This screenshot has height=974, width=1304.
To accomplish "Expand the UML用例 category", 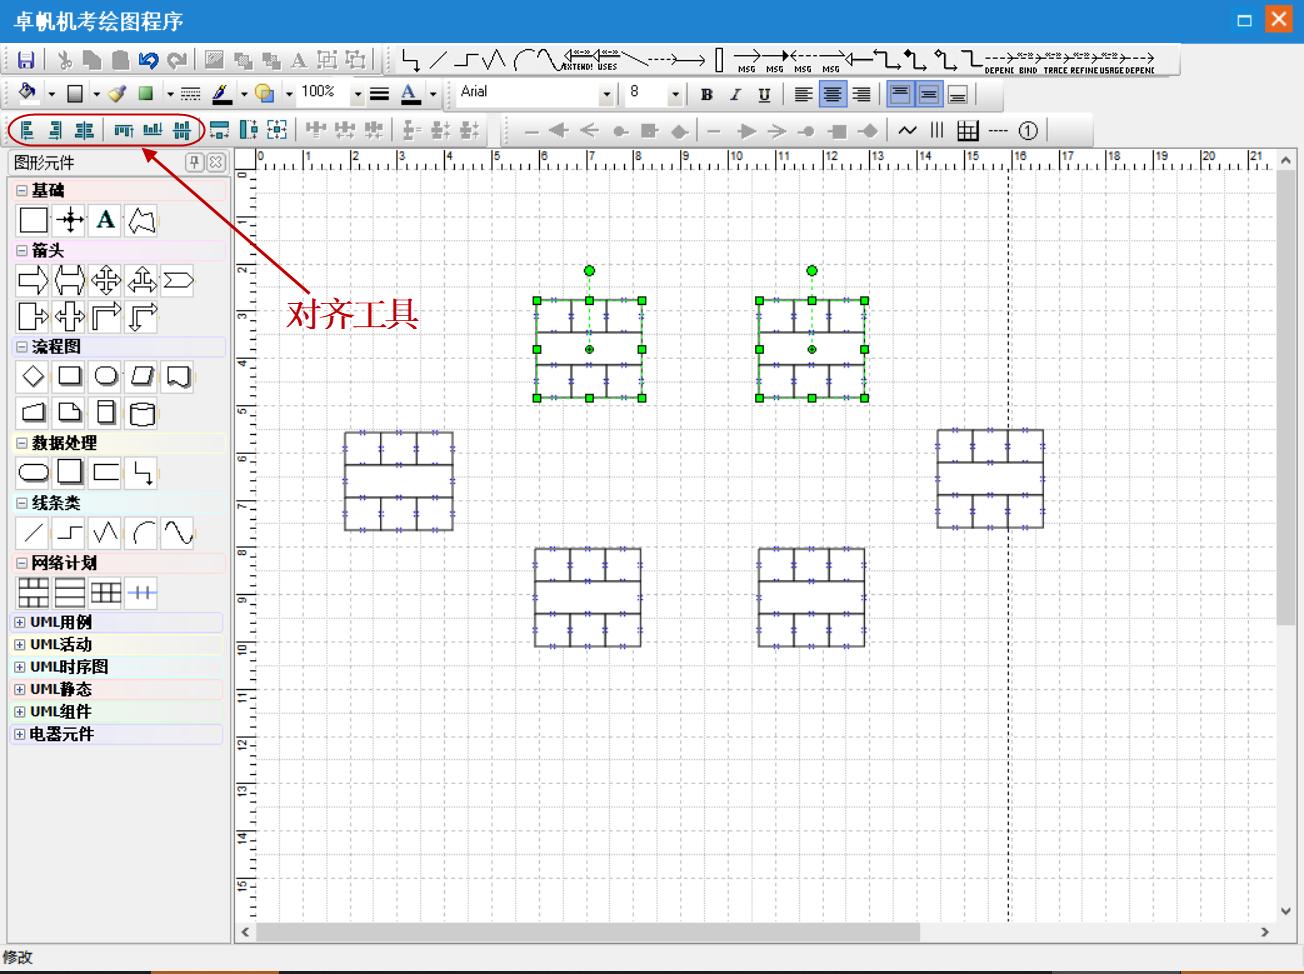I will (19, 622).
